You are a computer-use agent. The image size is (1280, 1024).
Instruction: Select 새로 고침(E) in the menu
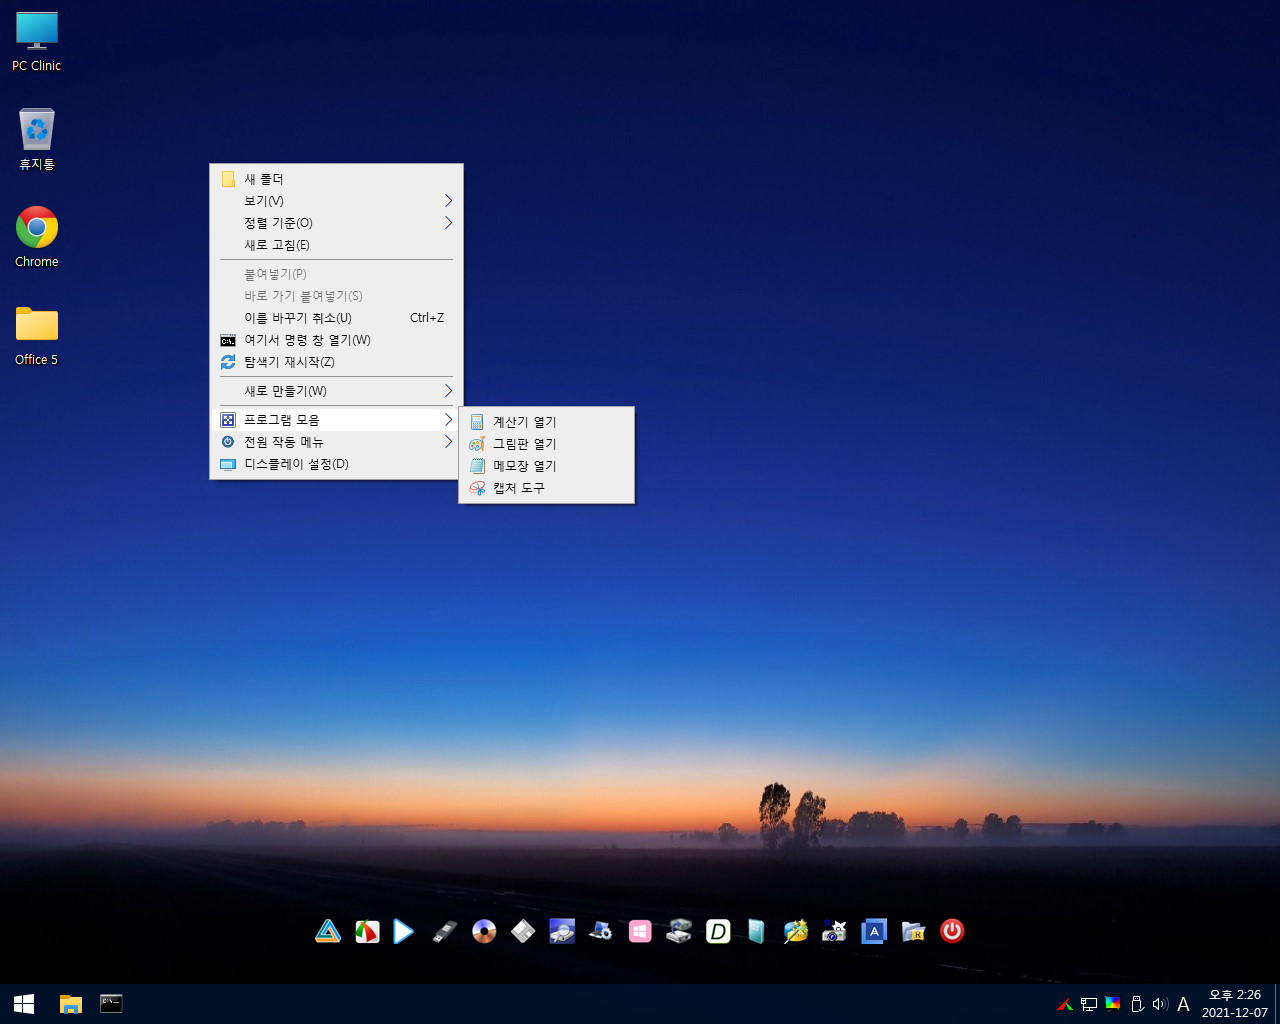pyautogui.click(x=336, y=245)
